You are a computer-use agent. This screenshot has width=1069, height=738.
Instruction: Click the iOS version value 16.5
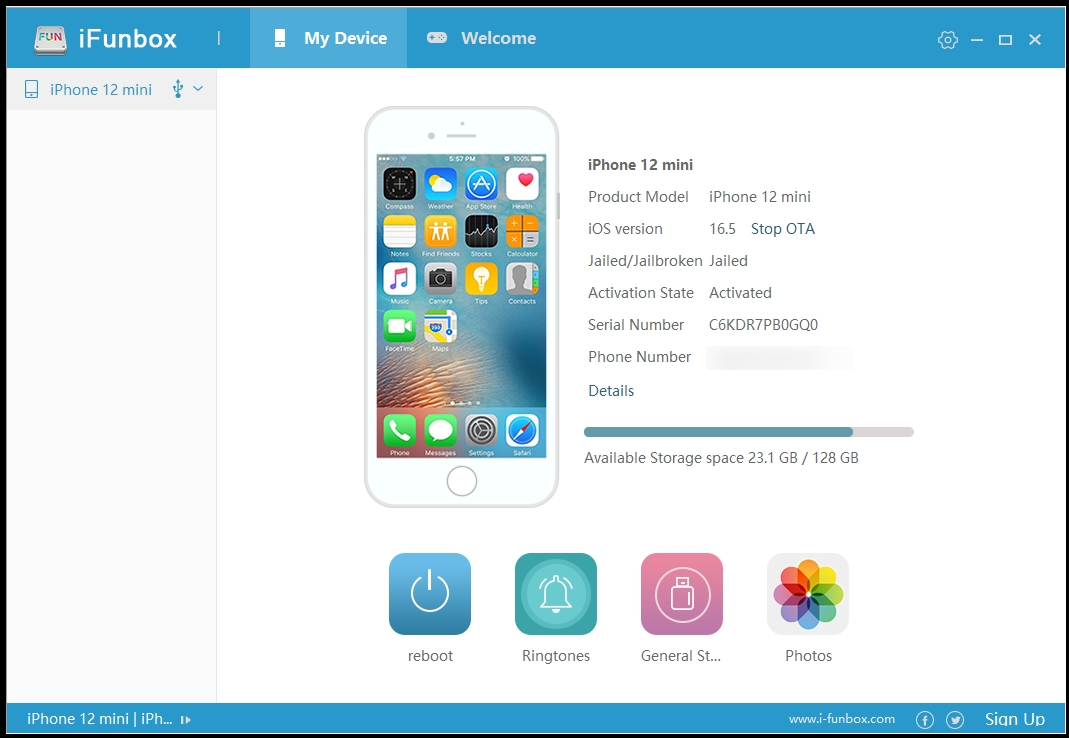pos(722,228)
